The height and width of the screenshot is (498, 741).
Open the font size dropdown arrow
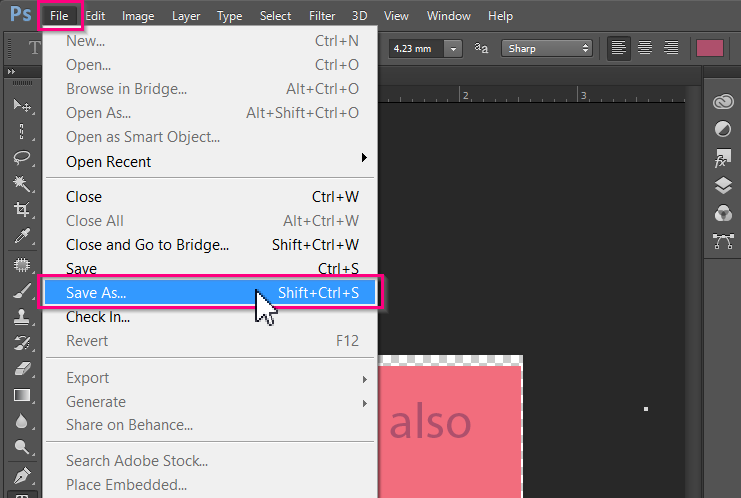tap(453, 49)
